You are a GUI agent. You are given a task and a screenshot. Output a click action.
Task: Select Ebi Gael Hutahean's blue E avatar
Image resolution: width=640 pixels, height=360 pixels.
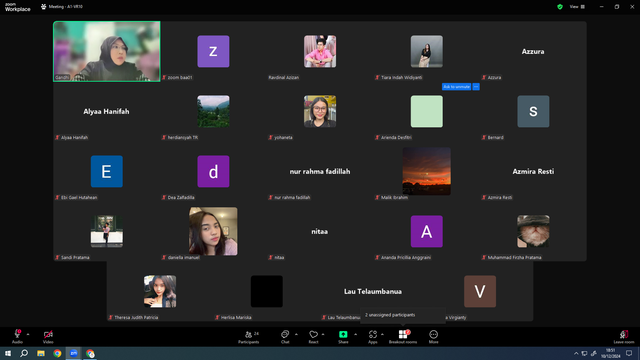[x=107, y=171]
